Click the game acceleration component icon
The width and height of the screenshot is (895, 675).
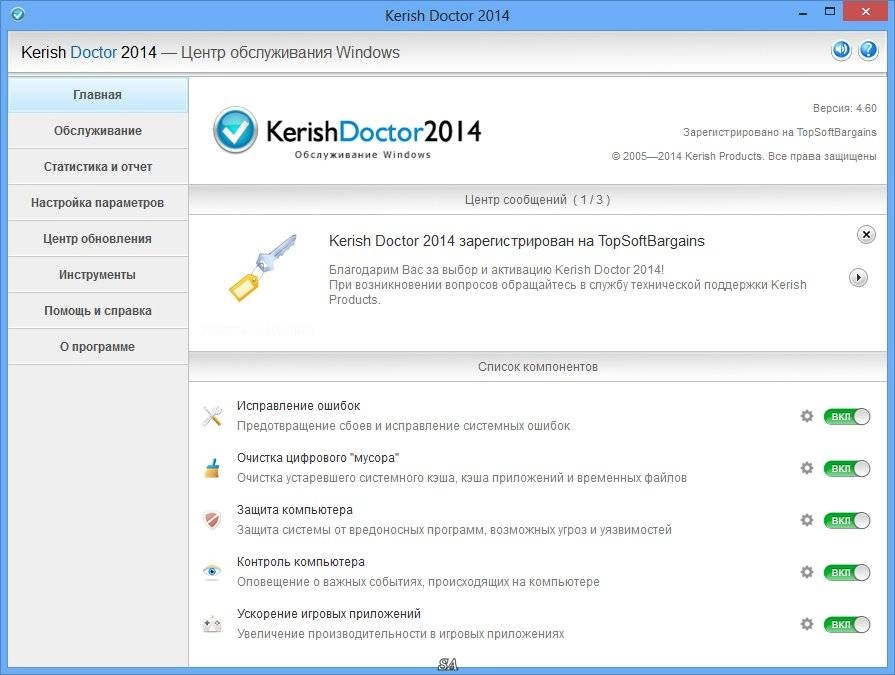pyautogui.click(x=212, y=624)
